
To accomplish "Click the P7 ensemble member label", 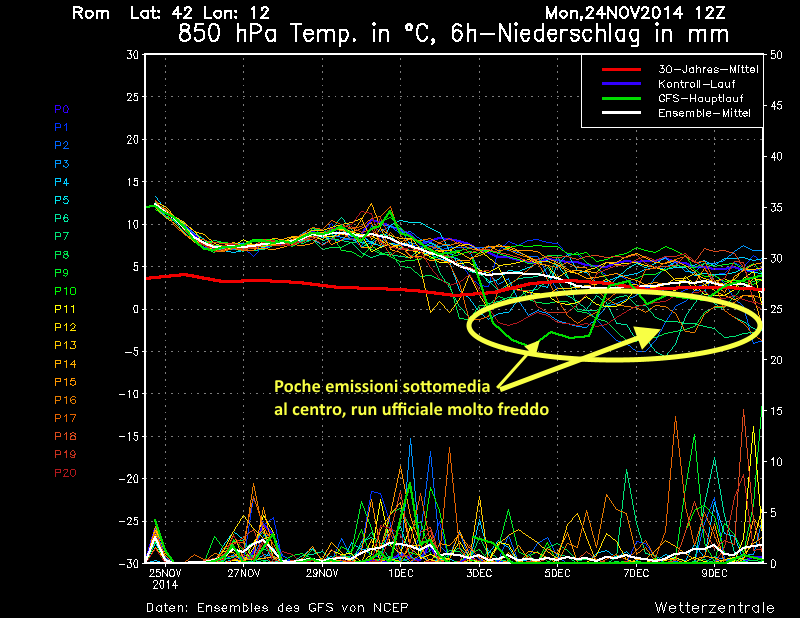I will coord(61,236).
